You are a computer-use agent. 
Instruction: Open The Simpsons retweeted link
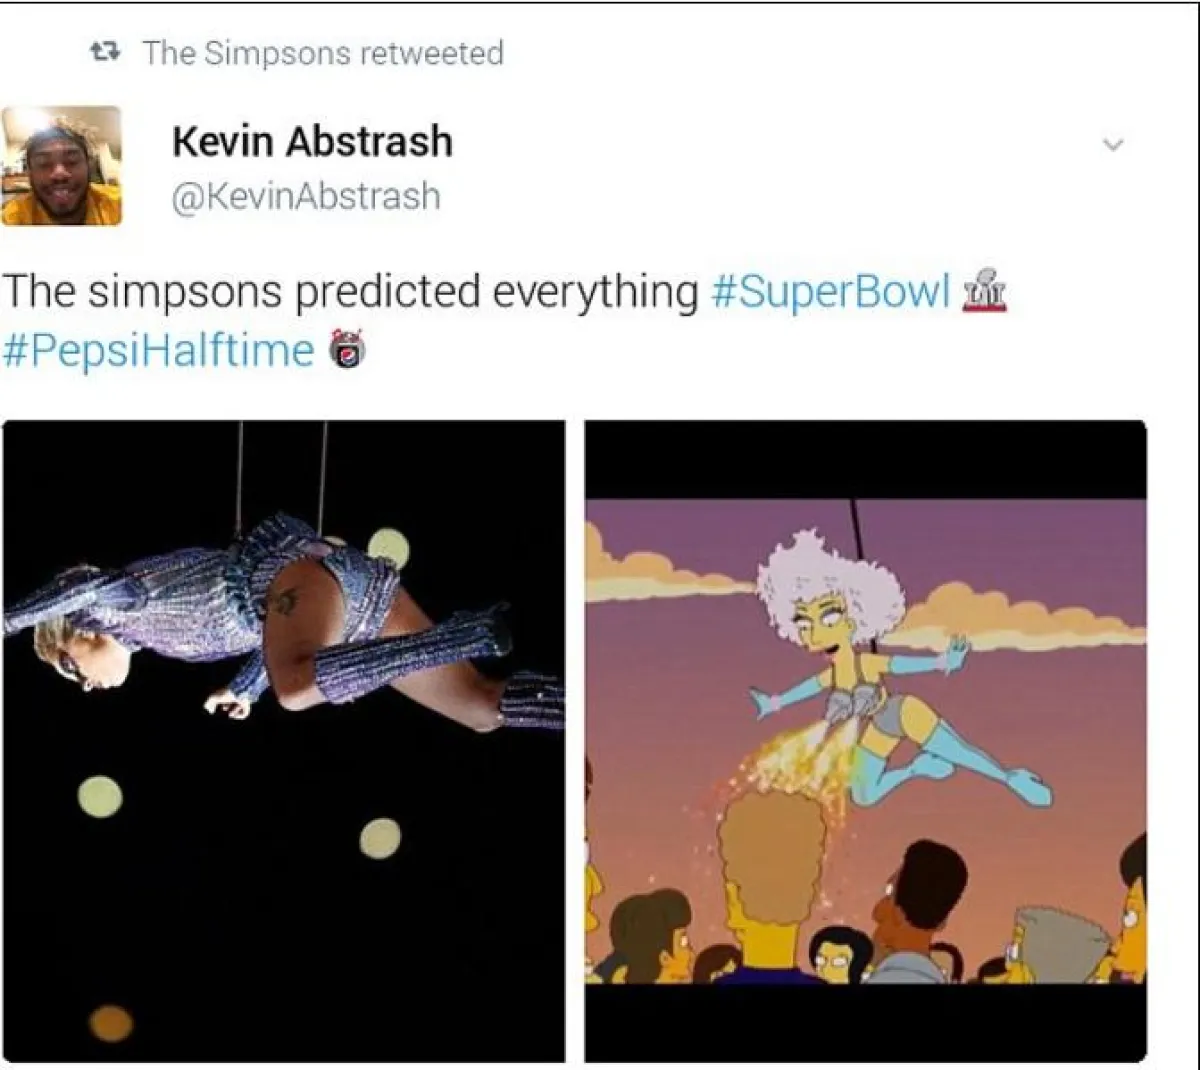coord(322,53)
